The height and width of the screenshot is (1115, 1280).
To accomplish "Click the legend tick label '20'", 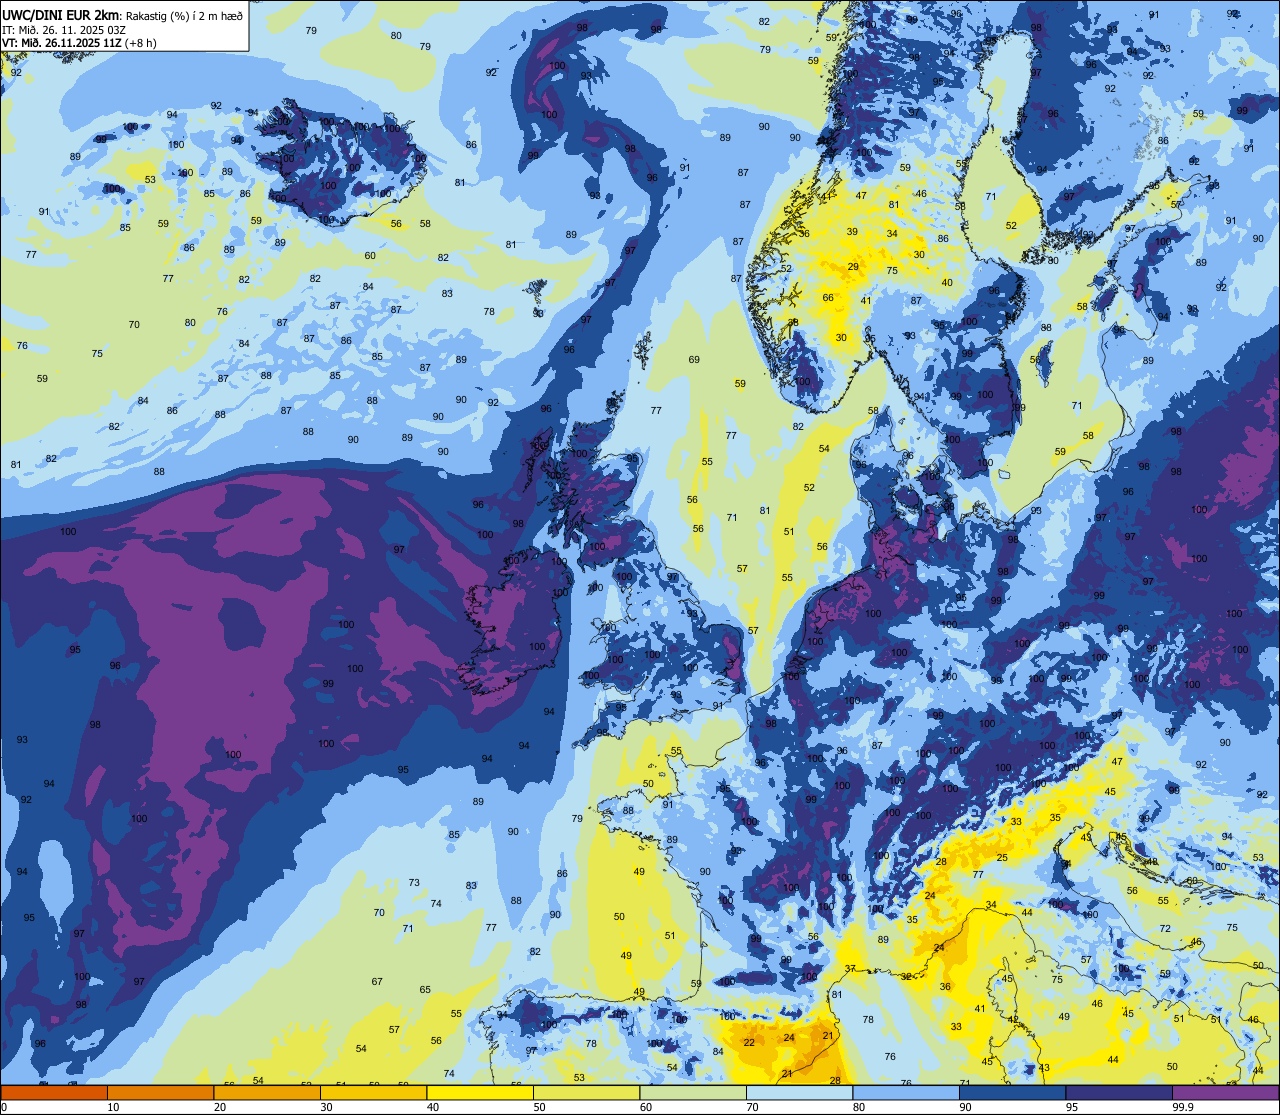I will pyautogui.click(x=220, y=1107).
